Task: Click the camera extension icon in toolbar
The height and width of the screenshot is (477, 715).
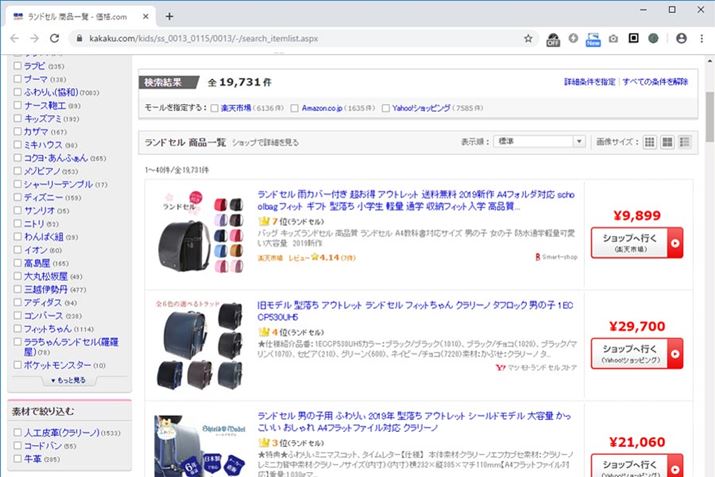Action: 612,38
